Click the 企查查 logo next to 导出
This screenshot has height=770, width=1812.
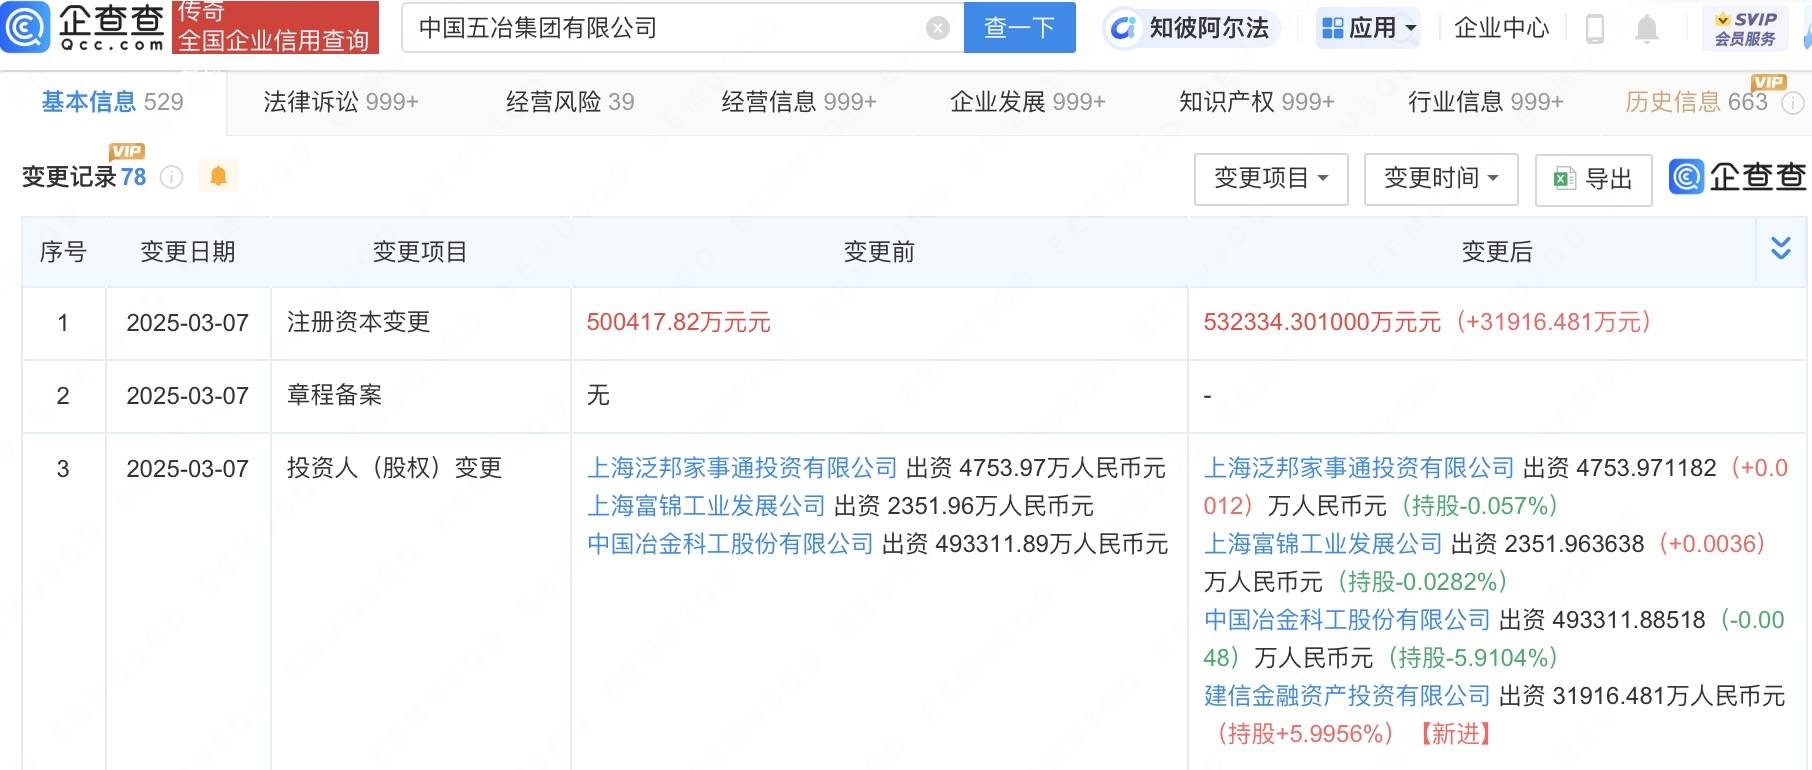pos(1738,177)
